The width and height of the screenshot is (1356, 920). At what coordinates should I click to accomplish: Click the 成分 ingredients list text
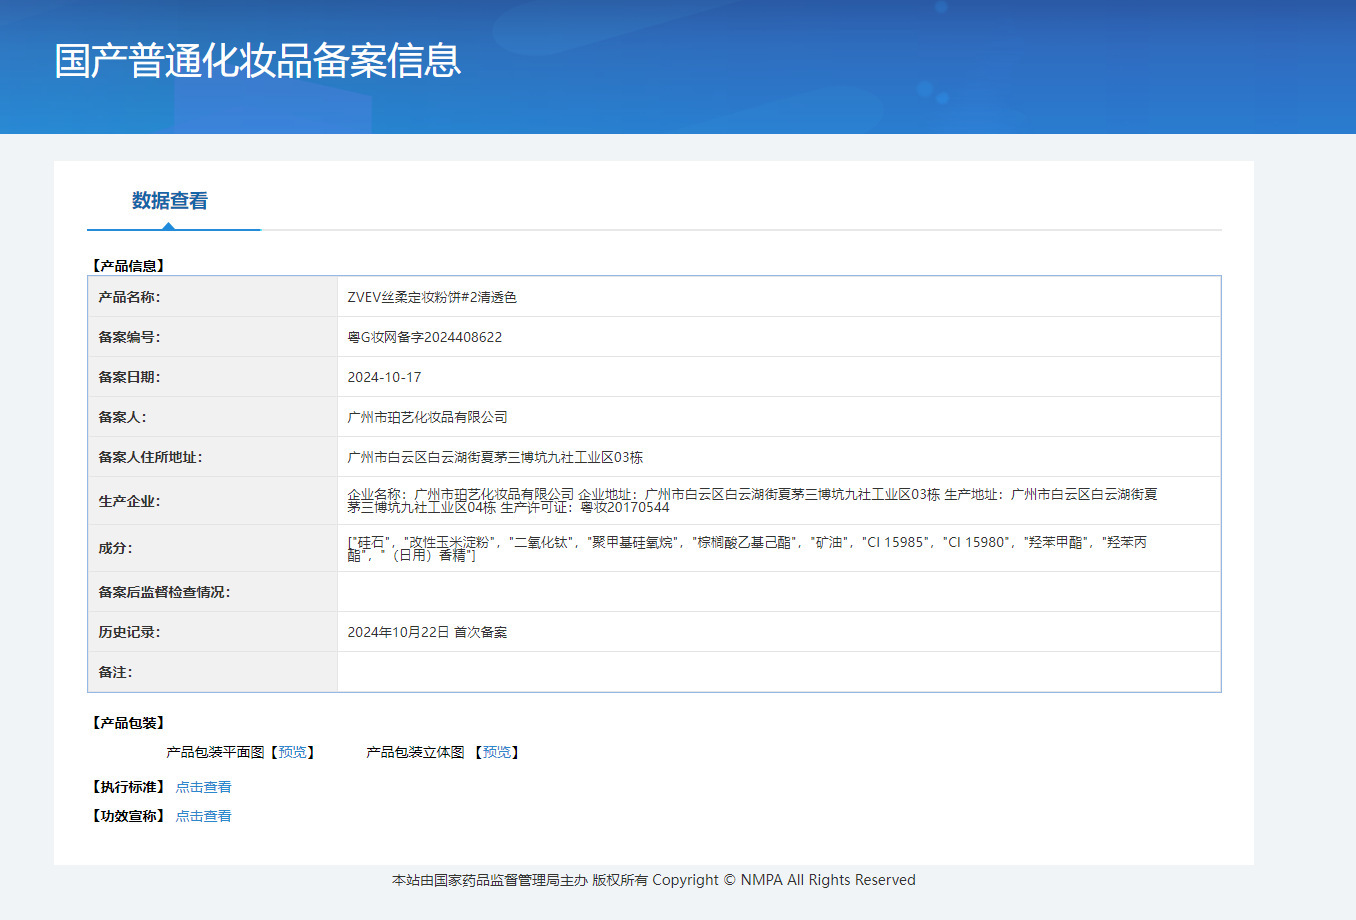coord(747,548)
